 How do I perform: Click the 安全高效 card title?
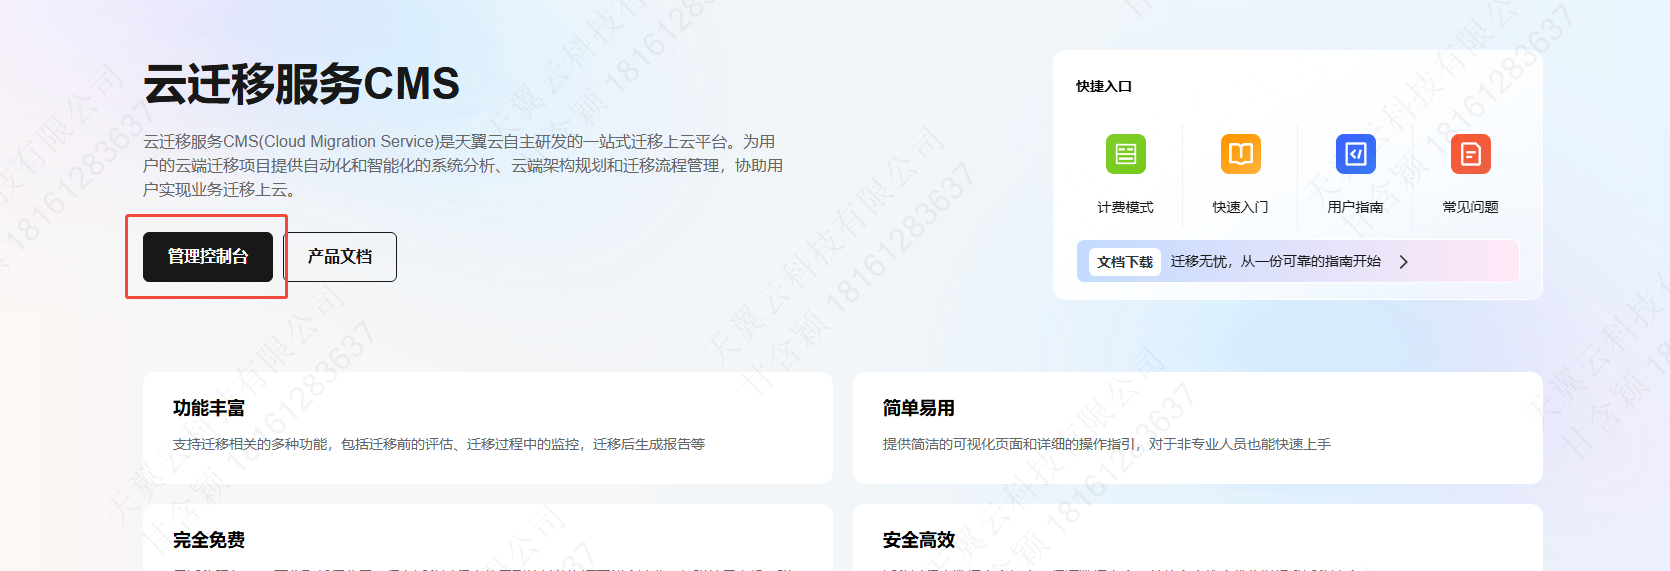[919, 540]
